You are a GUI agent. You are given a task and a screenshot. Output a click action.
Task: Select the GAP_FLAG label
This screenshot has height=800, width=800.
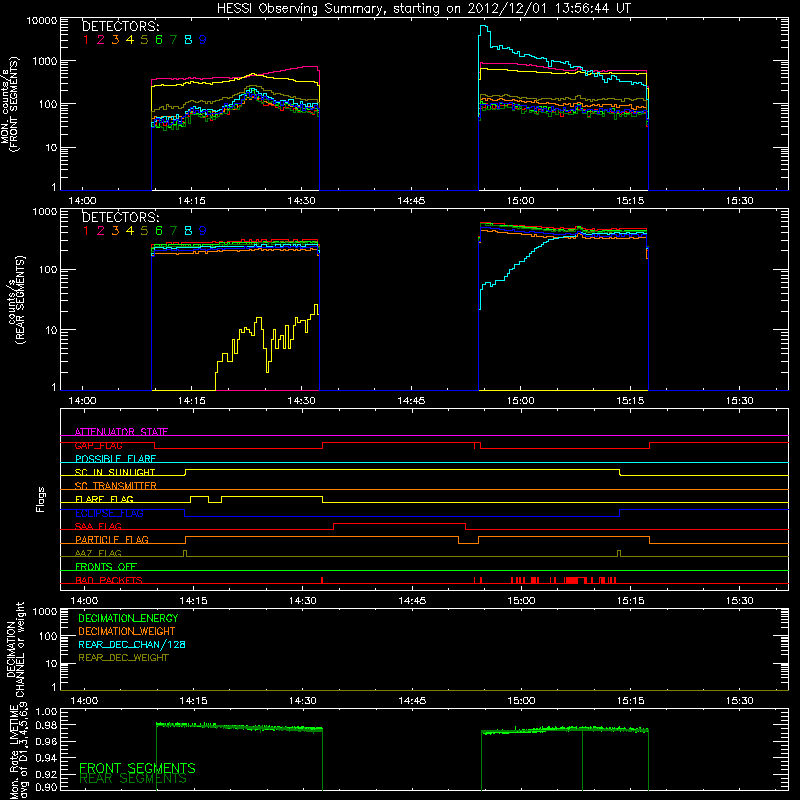[98, 445]
